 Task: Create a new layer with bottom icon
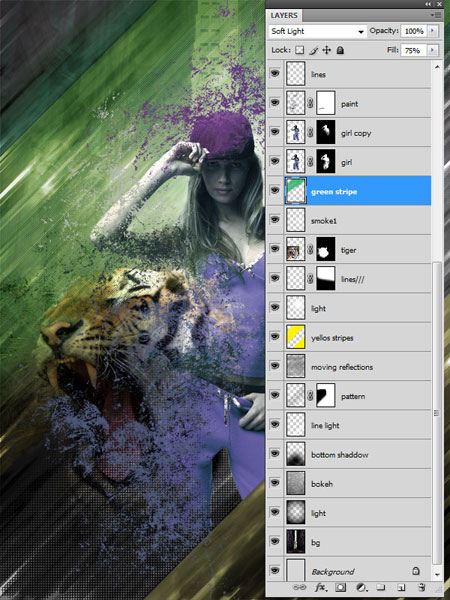[x=401, y=587]
